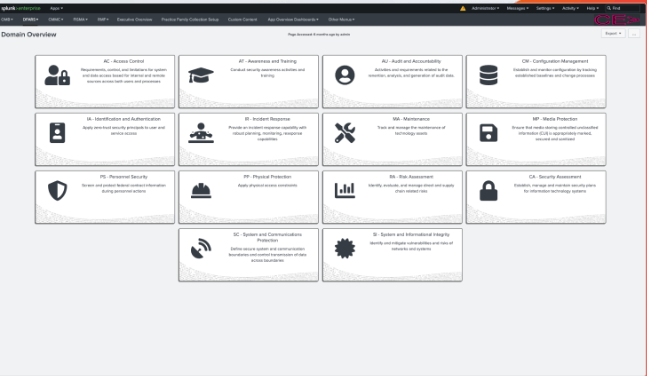Expand the Administrator menu
Viewport: 647px width, 376px height.
point(485,8)
